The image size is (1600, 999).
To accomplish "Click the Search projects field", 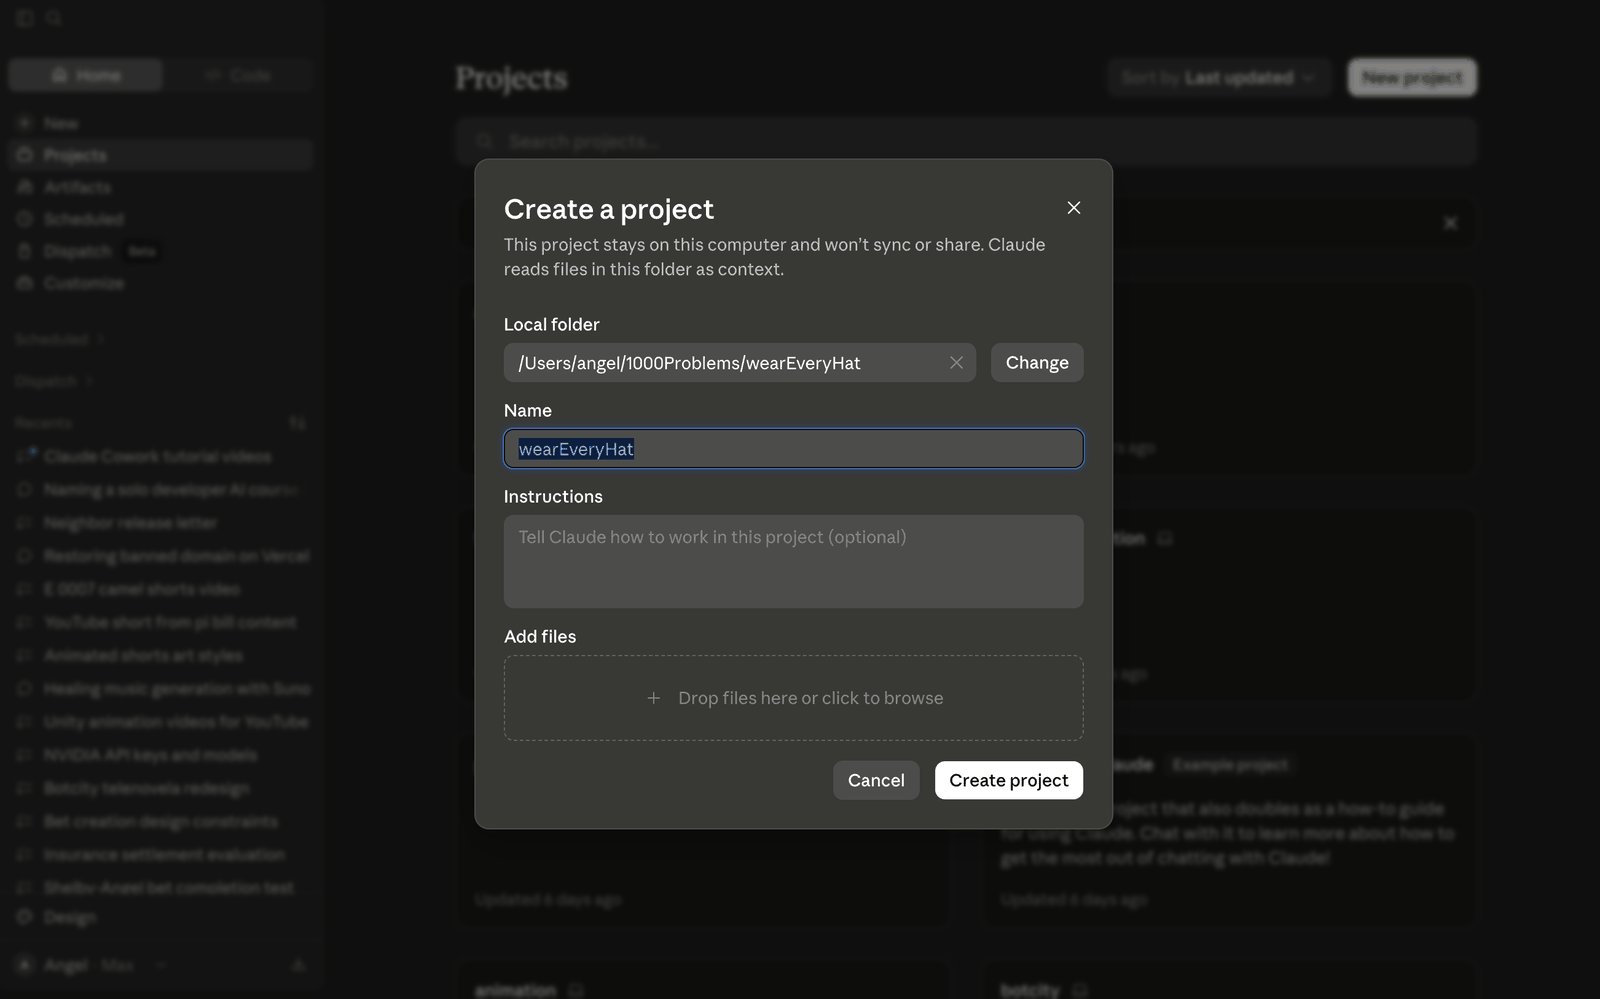I will [x=966, y=141].
